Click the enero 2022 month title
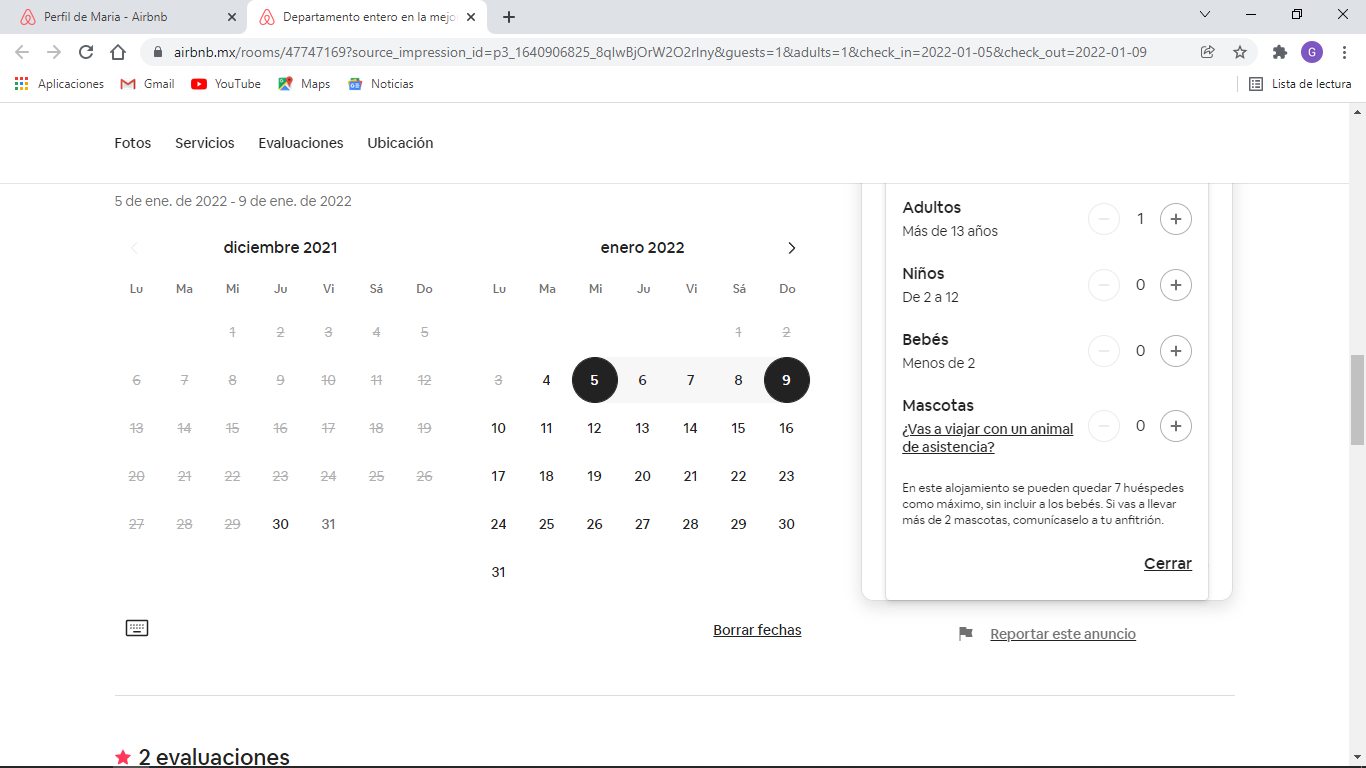Screen dimensions: 1366x768 coord(643,248)
